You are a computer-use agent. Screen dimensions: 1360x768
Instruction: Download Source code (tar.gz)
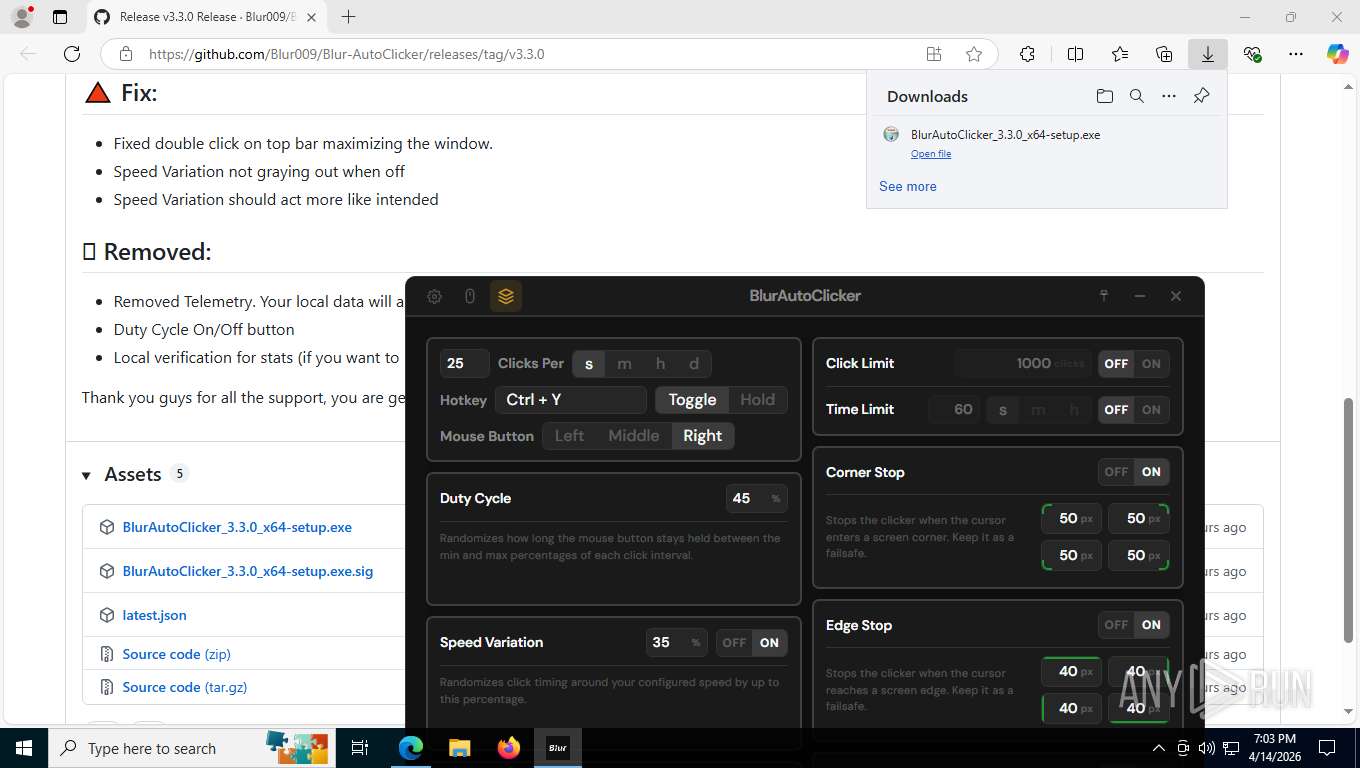pyautogui.click(x=185, y=687)
